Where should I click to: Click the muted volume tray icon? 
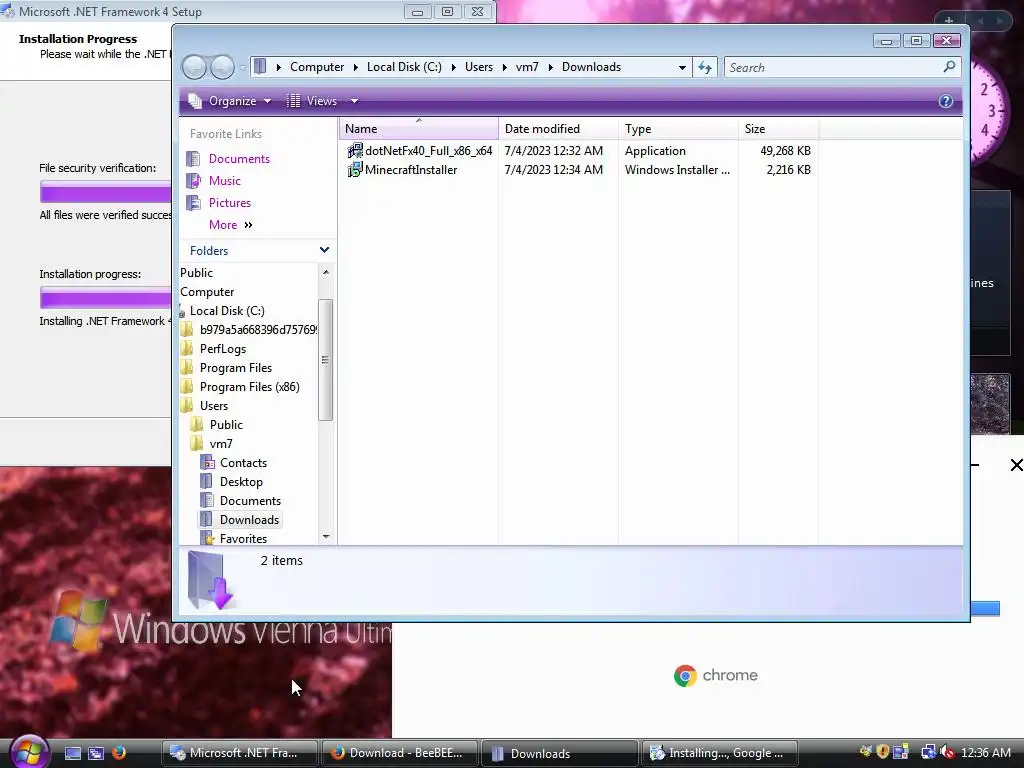[x=947, y=752]
